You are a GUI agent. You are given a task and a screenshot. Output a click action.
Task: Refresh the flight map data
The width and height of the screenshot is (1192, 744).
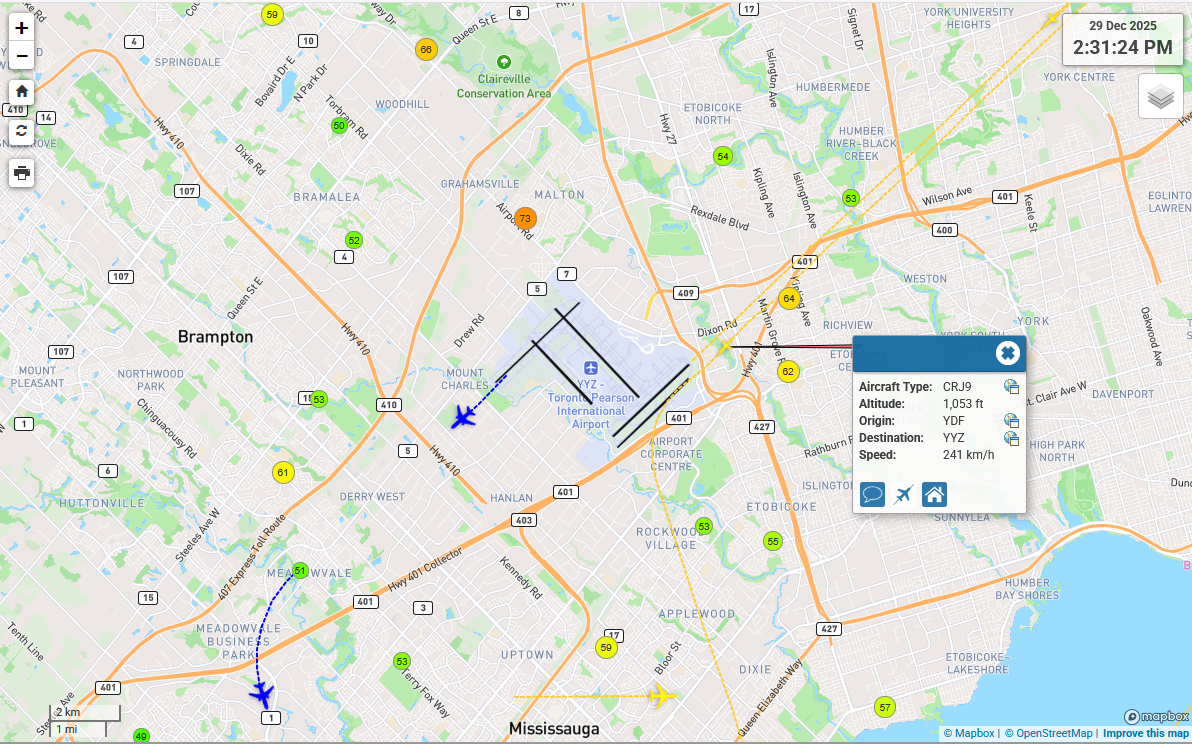point(22,131)
